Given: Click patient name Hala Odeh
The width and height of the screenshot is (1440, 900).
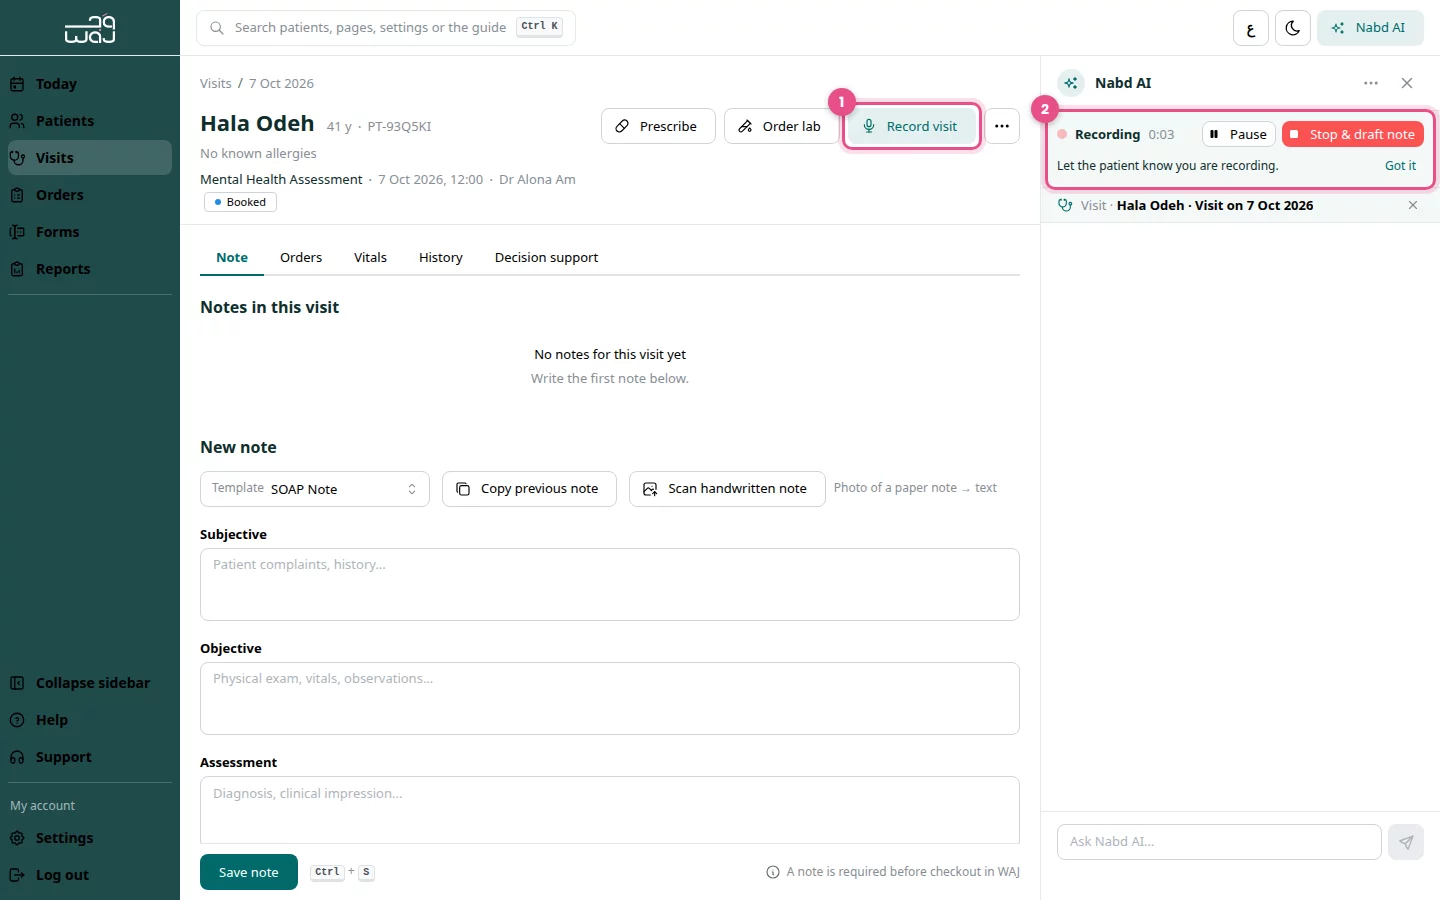Looking at the screenshot, I should (257, 123).
